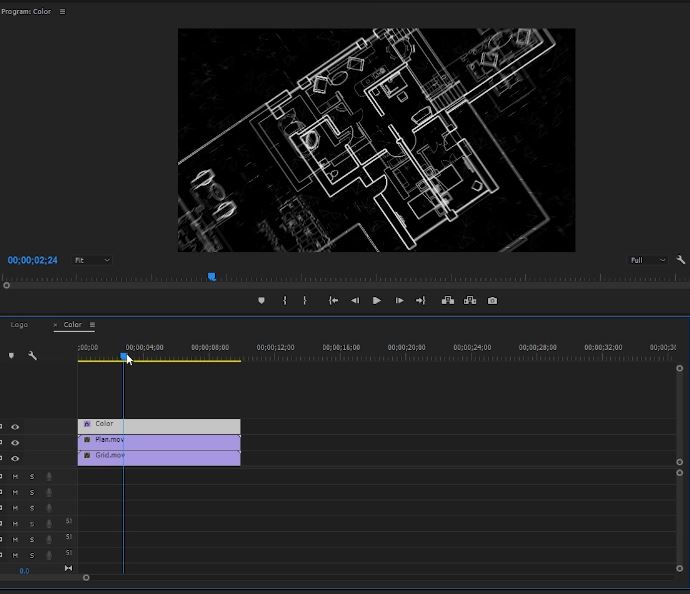Click the Lift button in transport controls
690x594 pixels.
447,300
